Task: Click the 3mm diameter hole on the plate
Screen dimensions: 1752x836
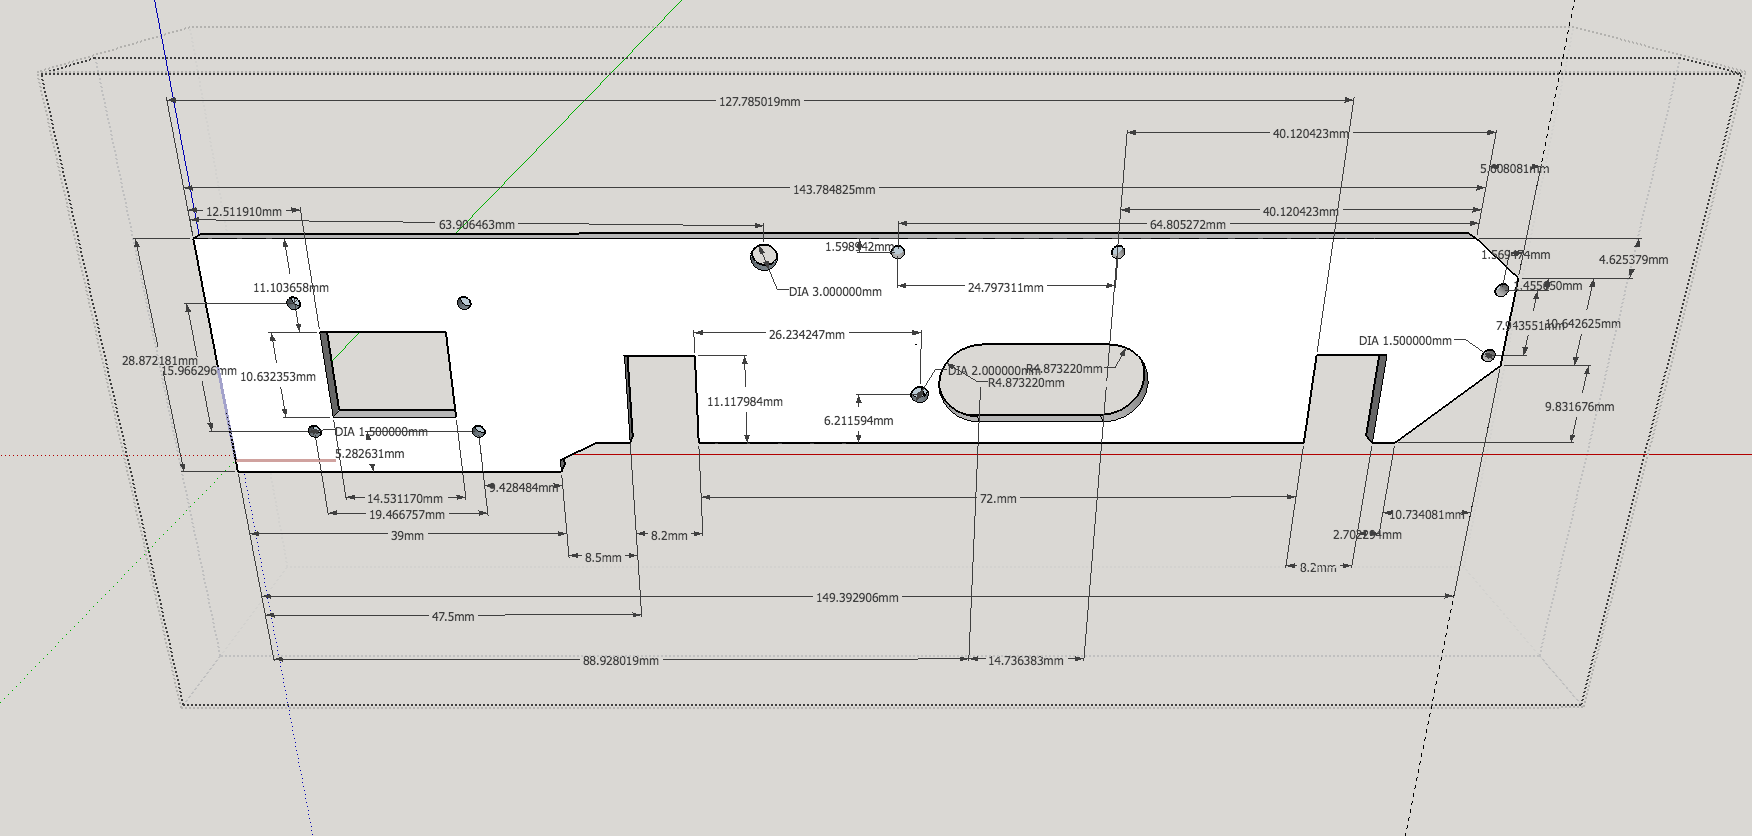Action: 764,257
